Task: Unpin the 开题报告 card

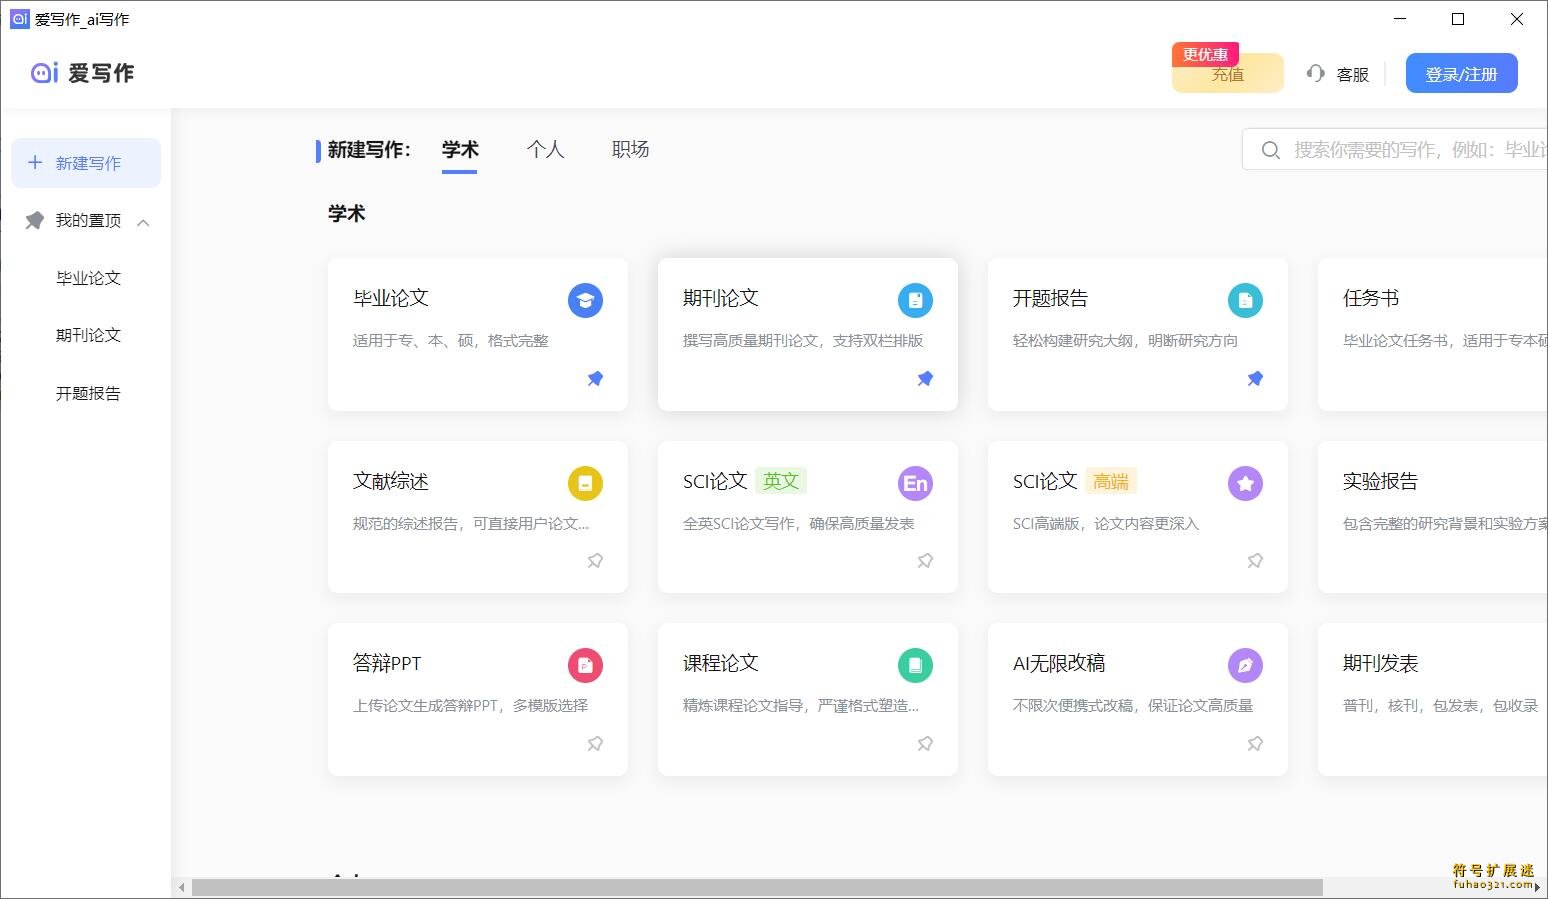Action: point(1255,378)
